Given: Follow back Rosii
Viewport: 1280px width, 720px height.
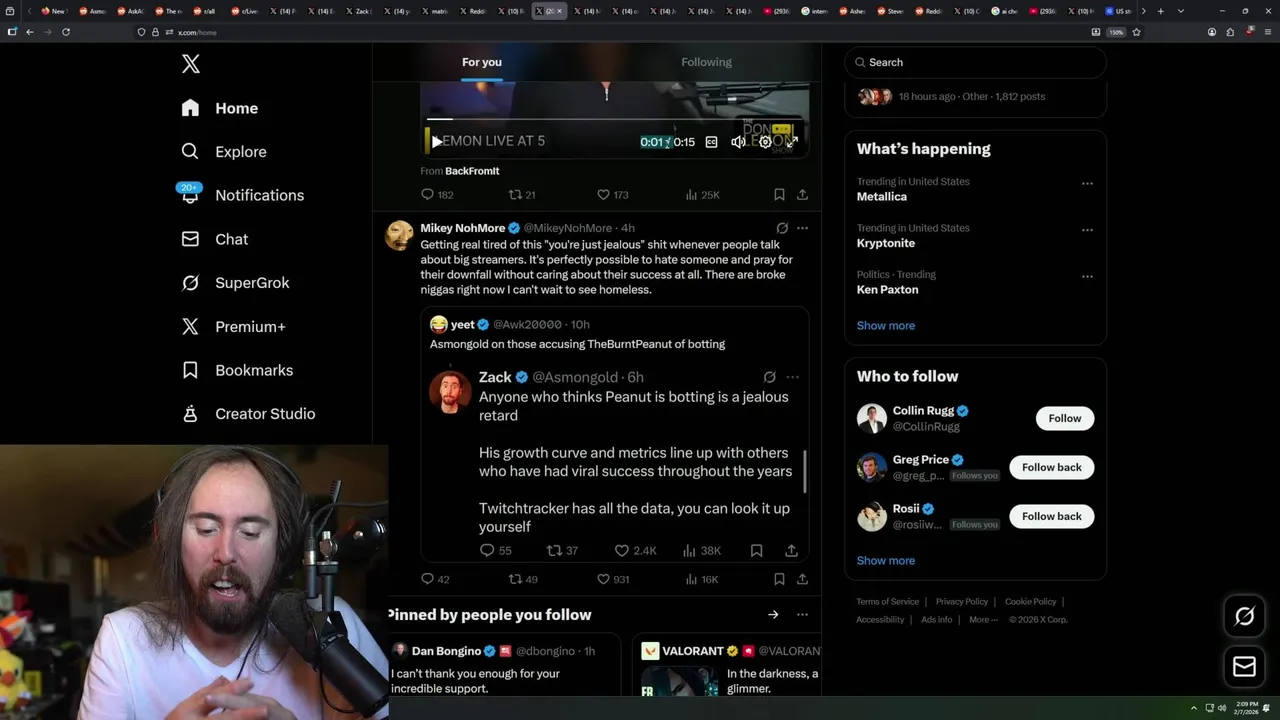Looking at the screenshot, I should point(1052,516).
